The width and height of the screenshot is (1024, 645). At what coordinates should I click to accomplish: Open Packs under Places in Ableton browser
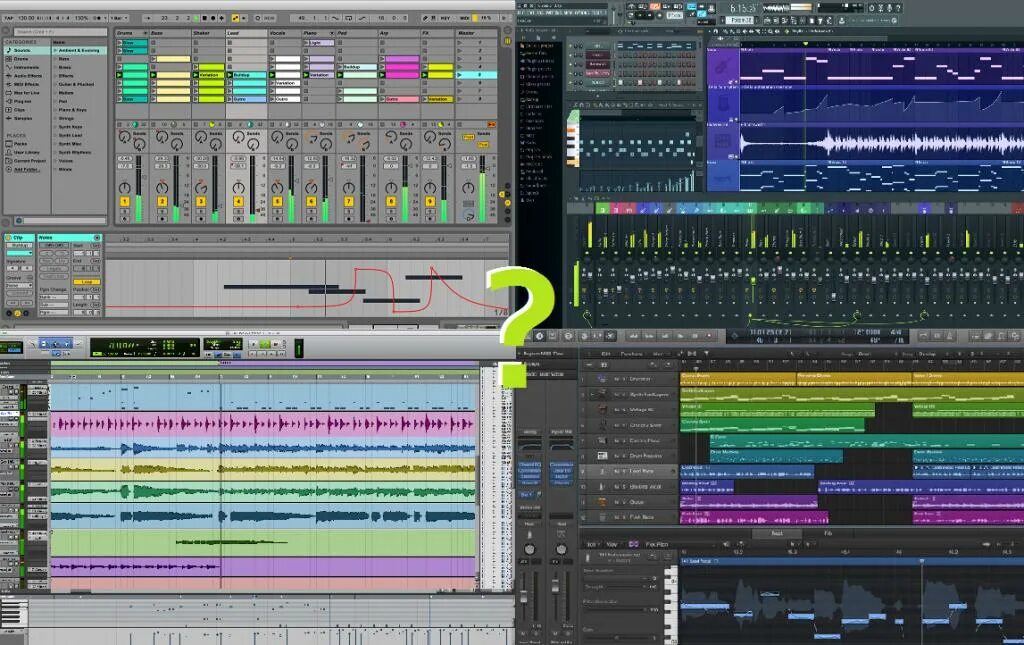(20, 144)
